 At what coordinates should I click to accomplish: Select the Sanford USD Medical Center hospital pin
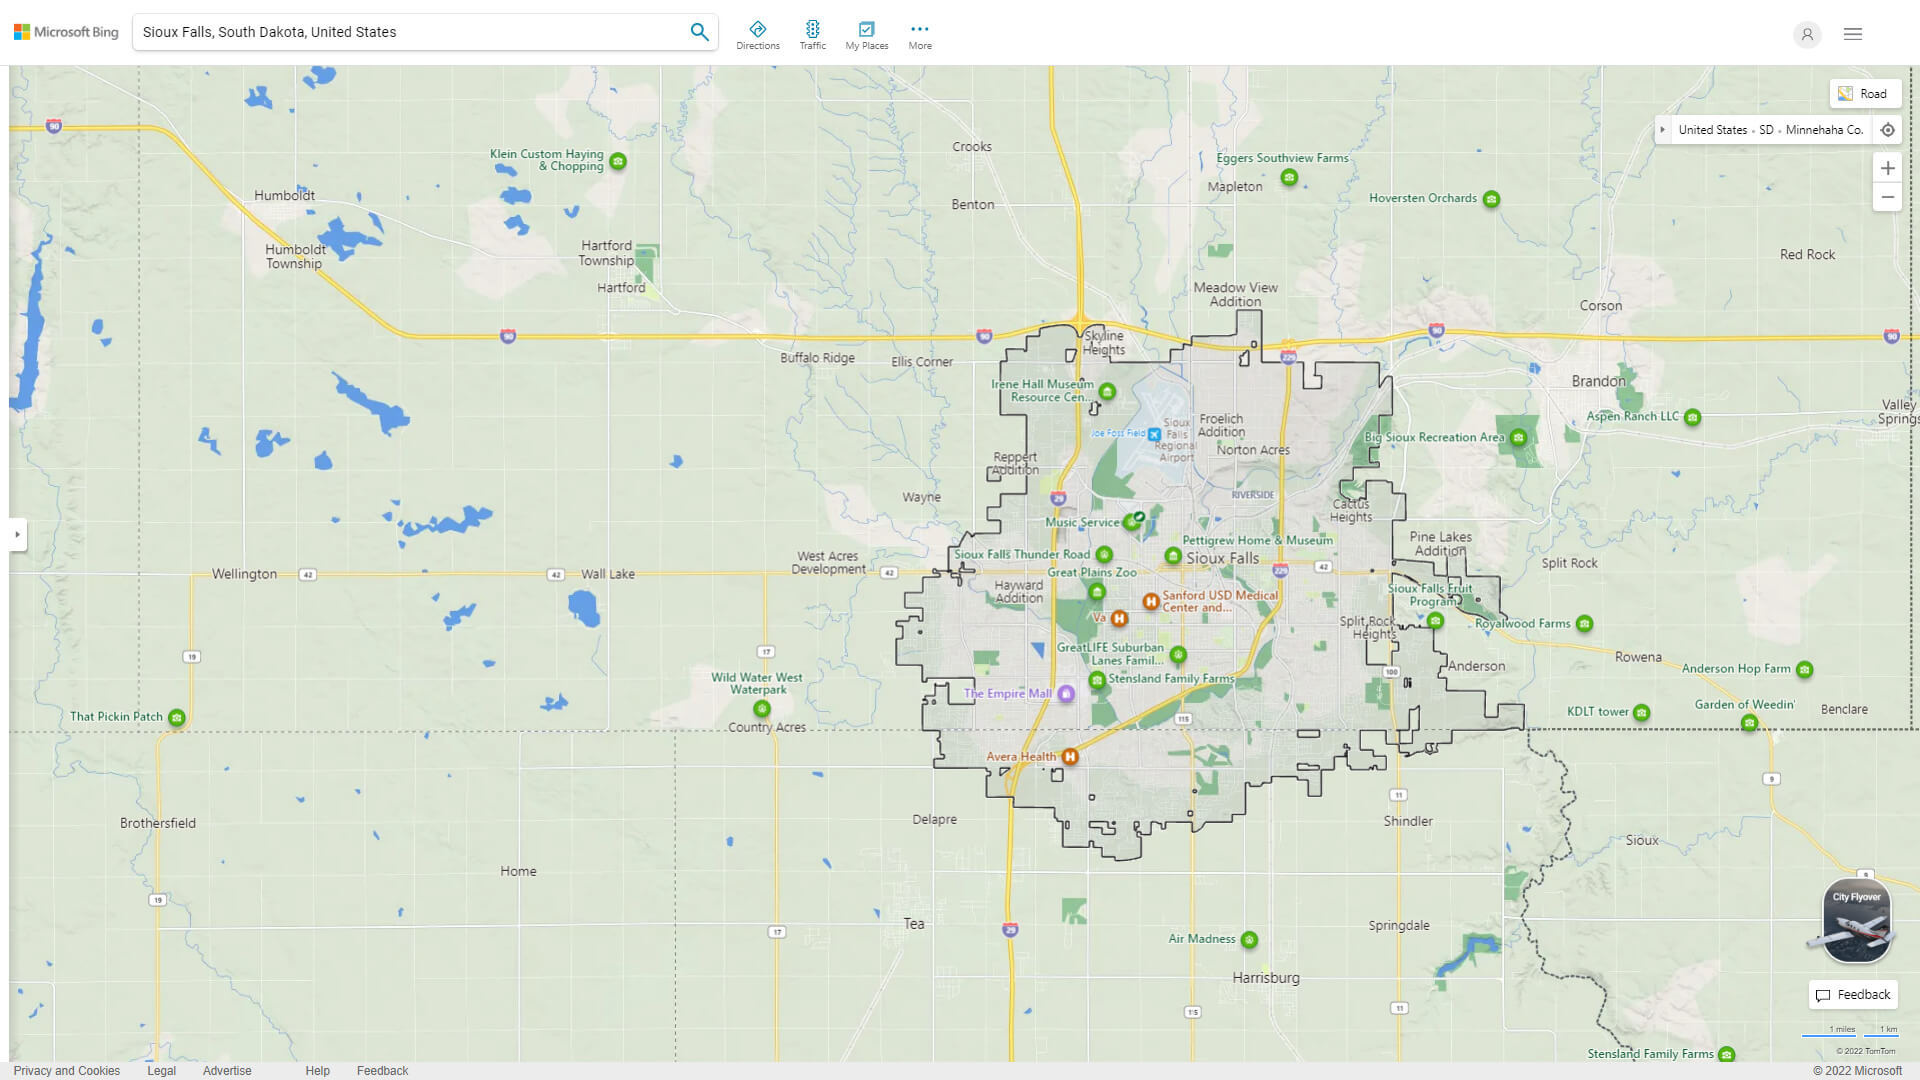pos(1151,601)
